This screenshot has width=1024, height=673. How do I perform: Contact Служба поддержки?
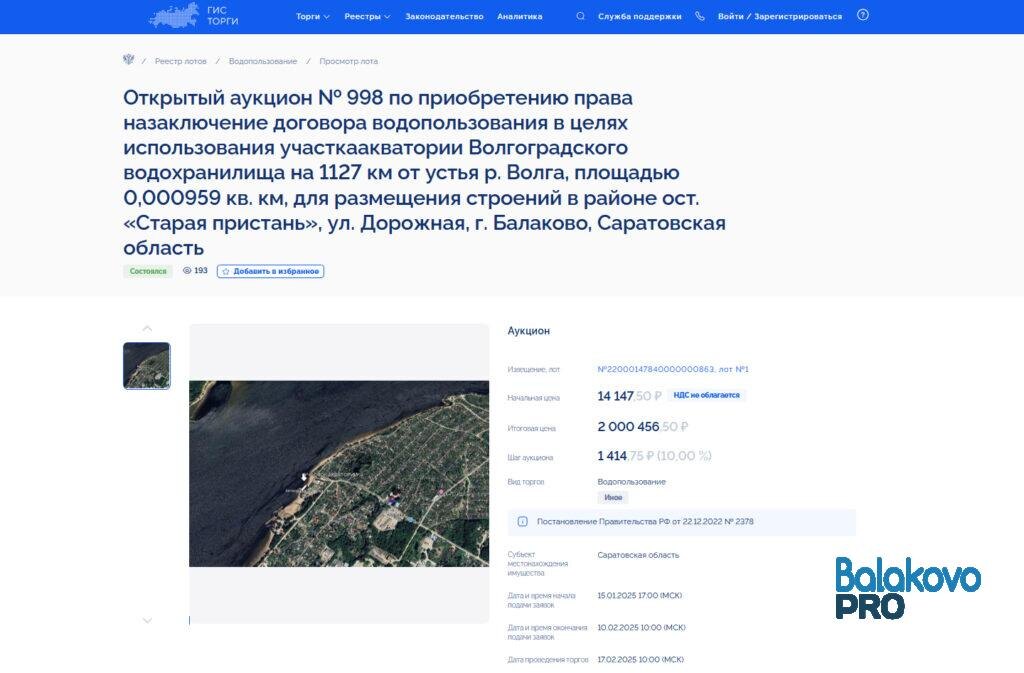[640, 15]
